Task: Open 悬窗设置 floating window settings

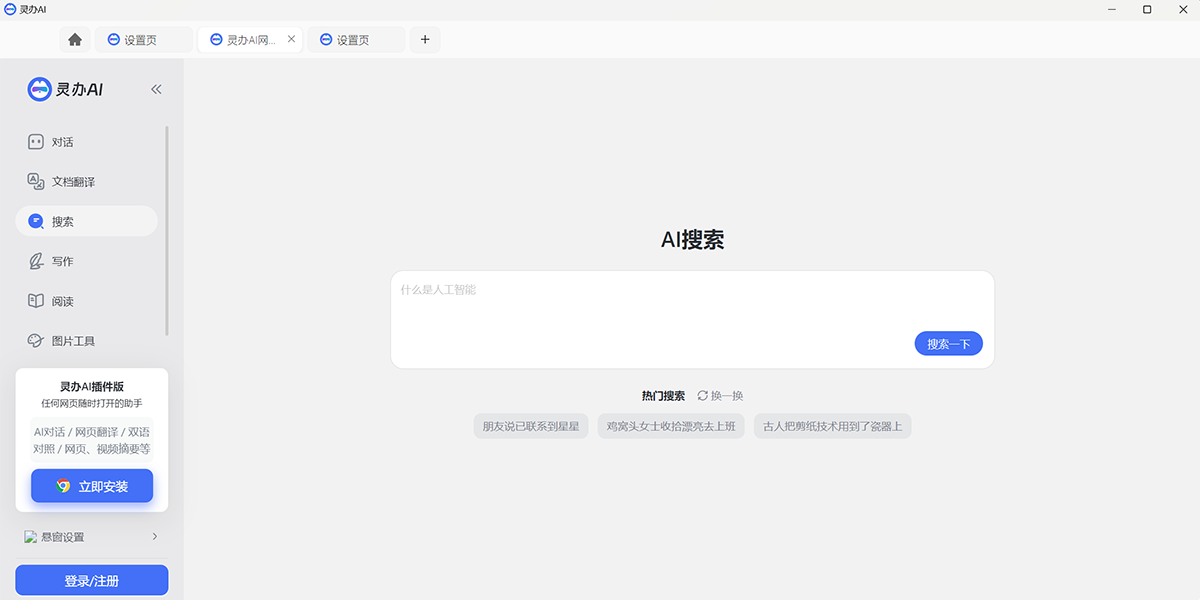Action: point(92,537)
